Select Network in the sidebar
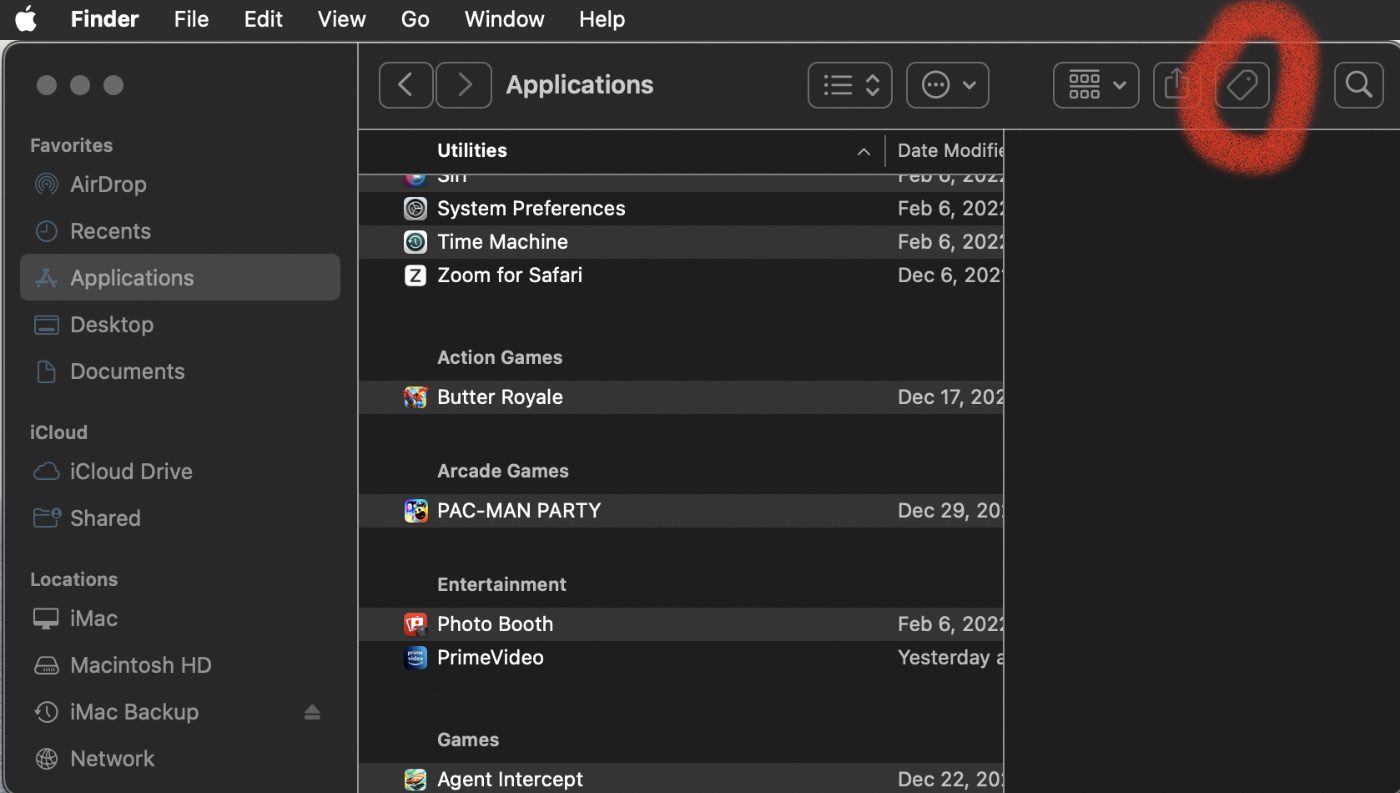This screenshot has height=793, width=1400. (180, 759)
